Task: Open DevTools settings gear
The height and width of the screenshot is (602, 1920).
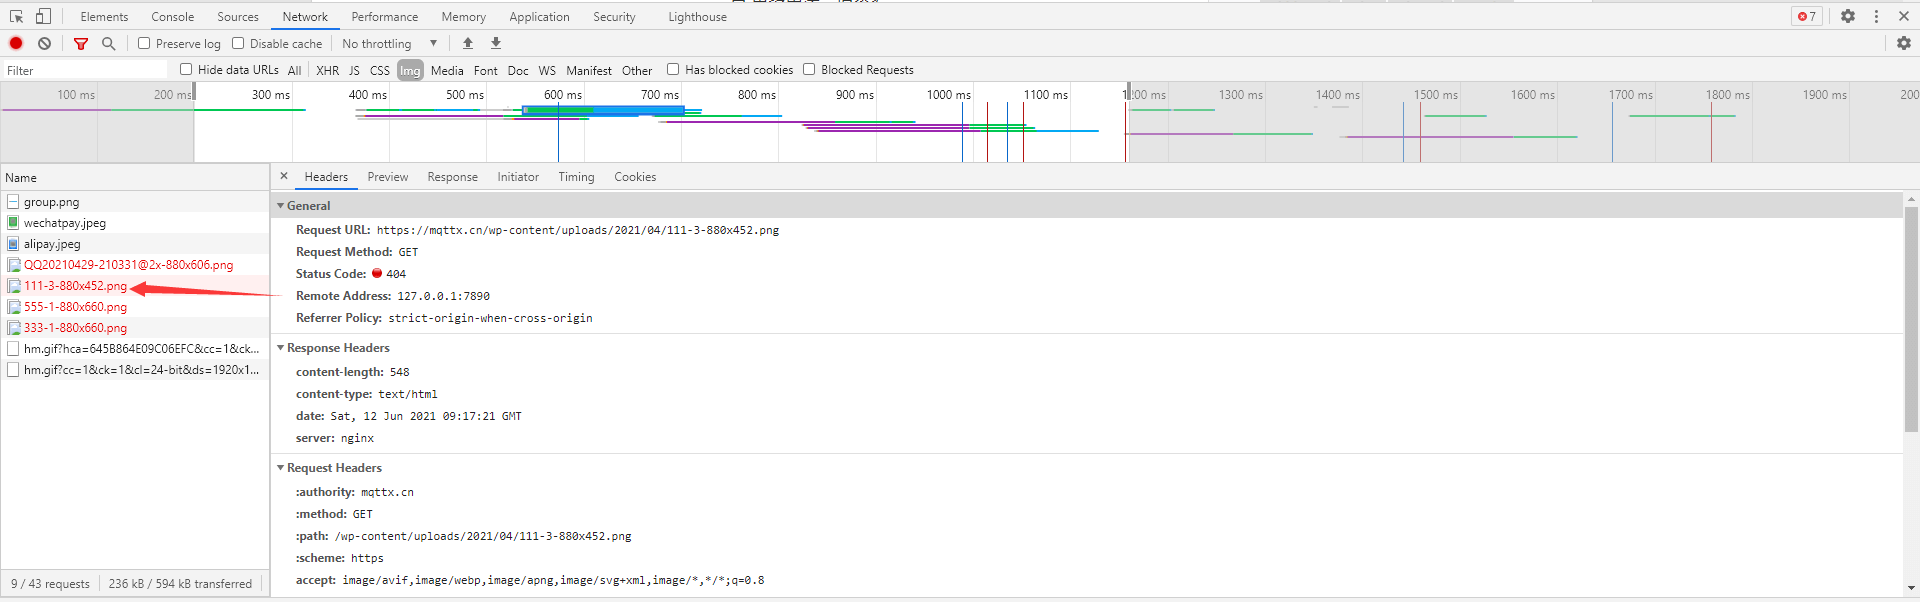Action: (x=1848, y=16)
